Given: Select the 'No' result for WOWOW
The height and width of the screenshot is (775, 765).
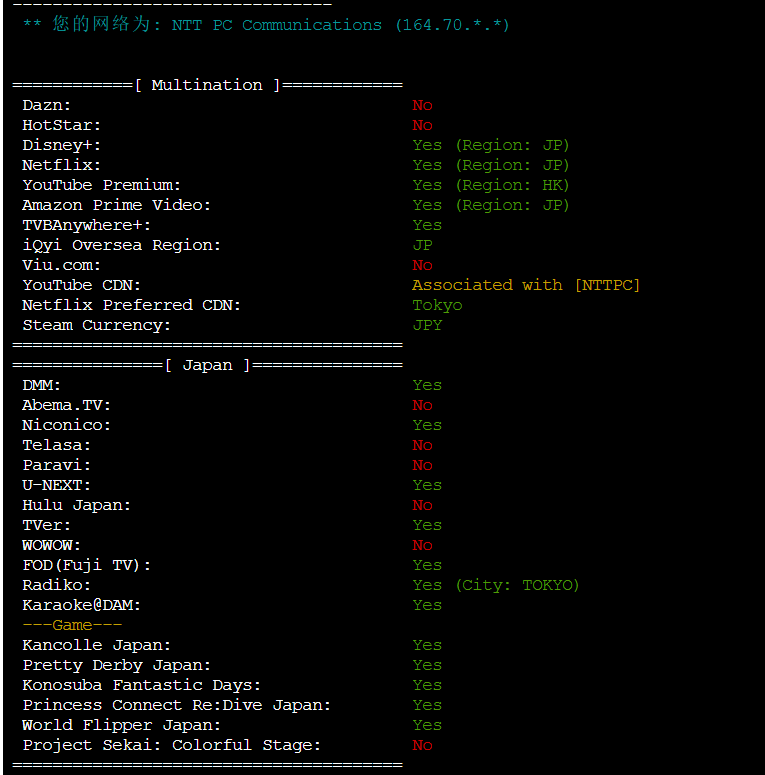Looking at the screenshot, I should click(x=423, y=545).
